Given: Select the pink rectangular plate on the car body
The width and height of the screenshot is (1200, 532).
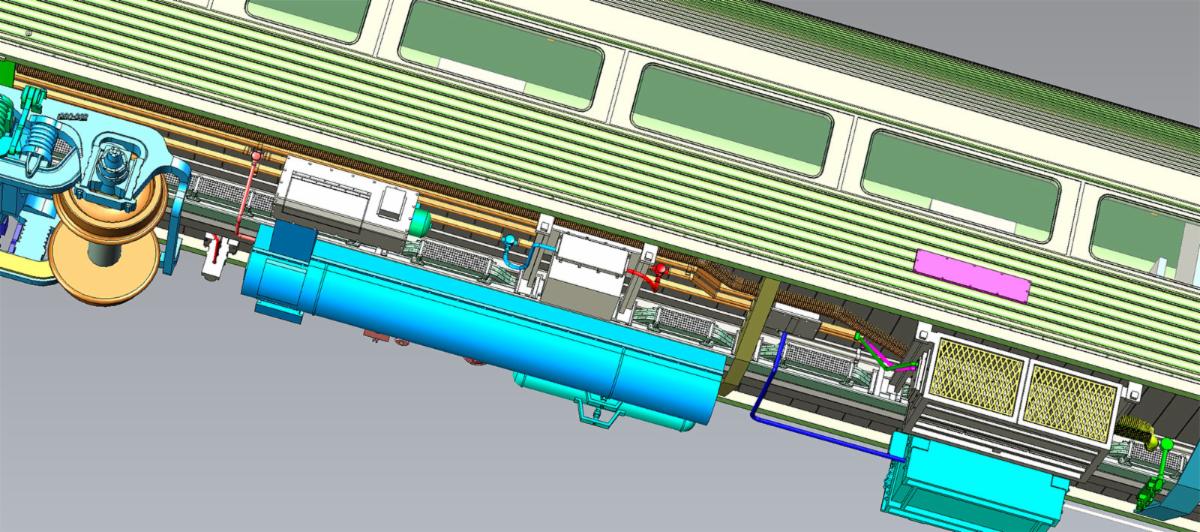Looking at the screenshot, I should tap(972, 275).
